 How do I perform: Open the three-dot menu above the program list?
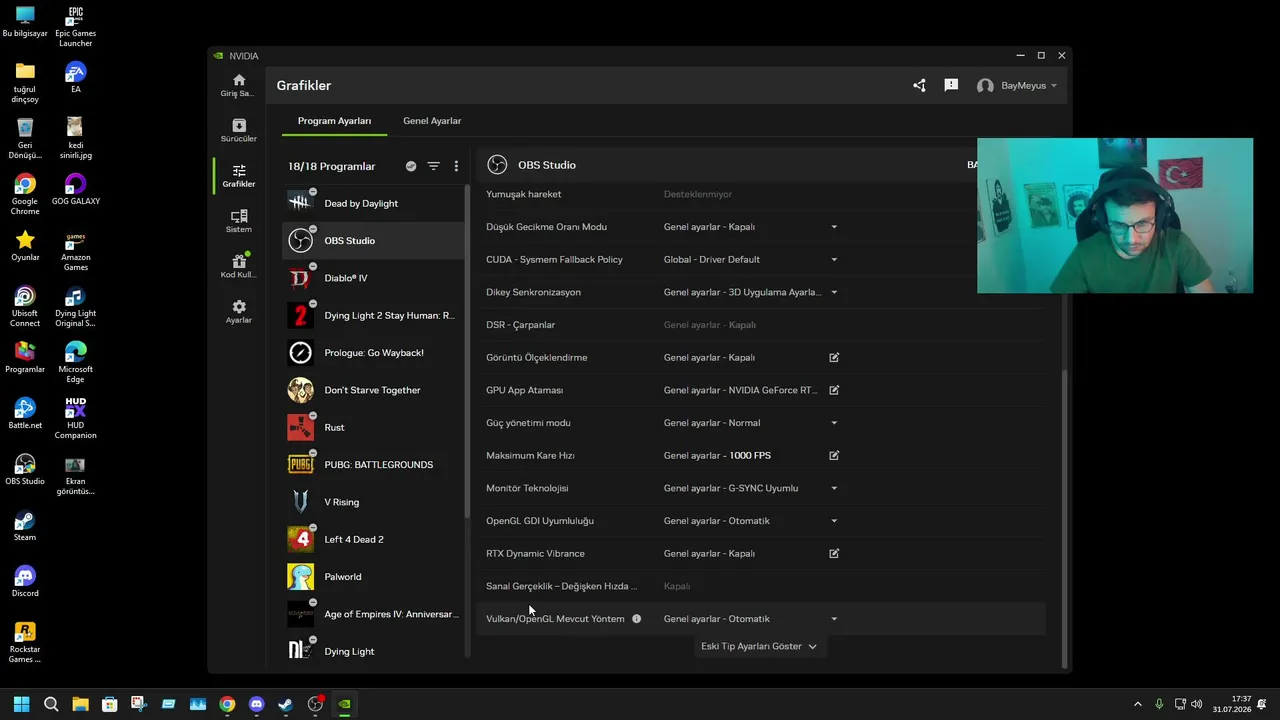(456, 166)
